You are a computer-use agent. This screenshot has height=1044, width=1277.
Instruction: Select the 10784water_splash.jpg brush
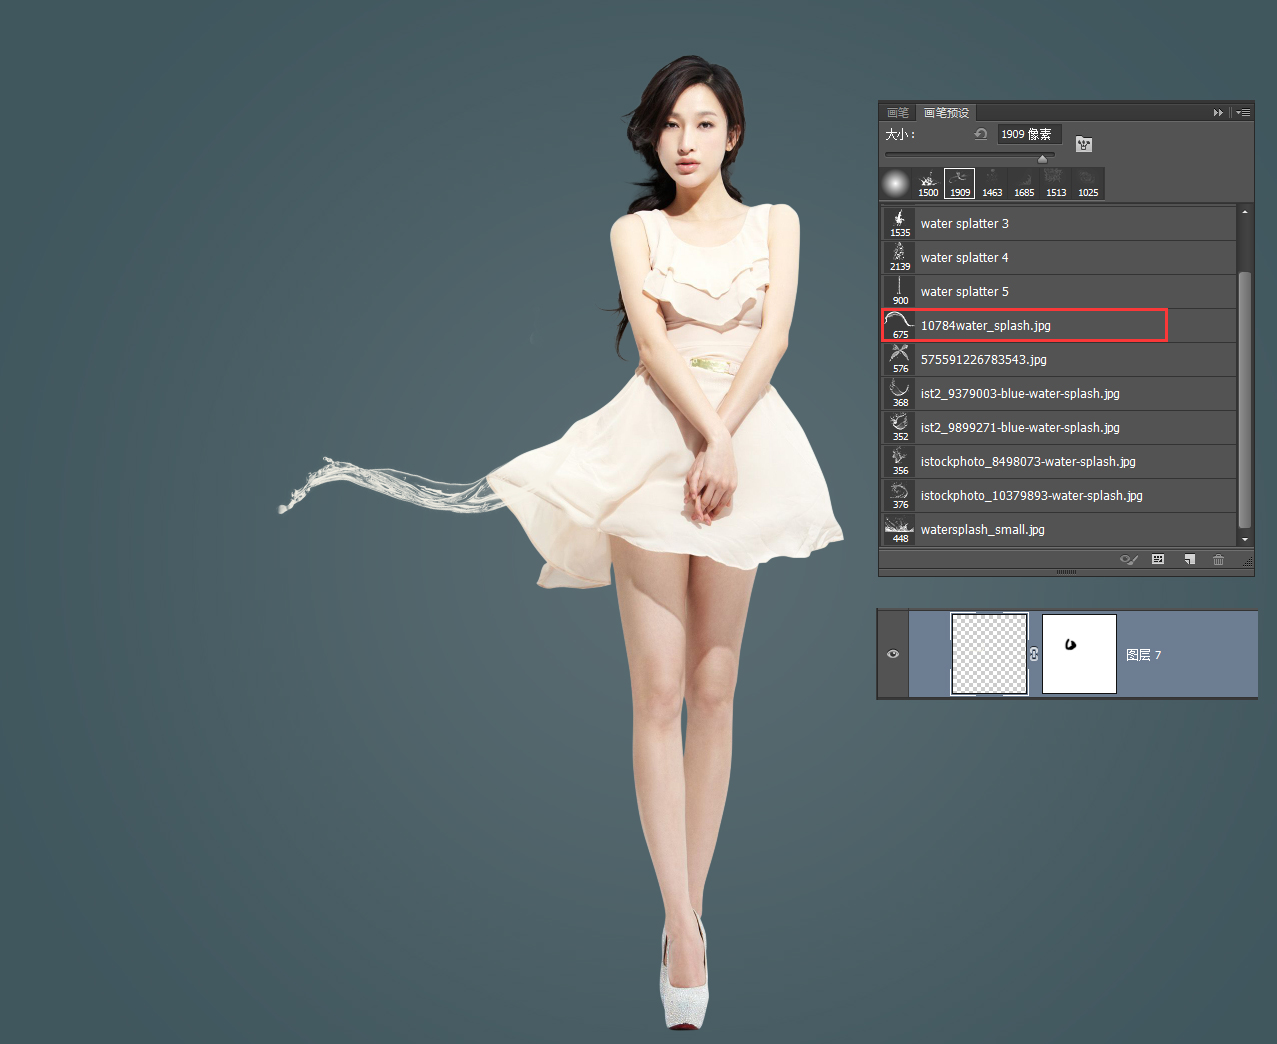(1059, 326)
